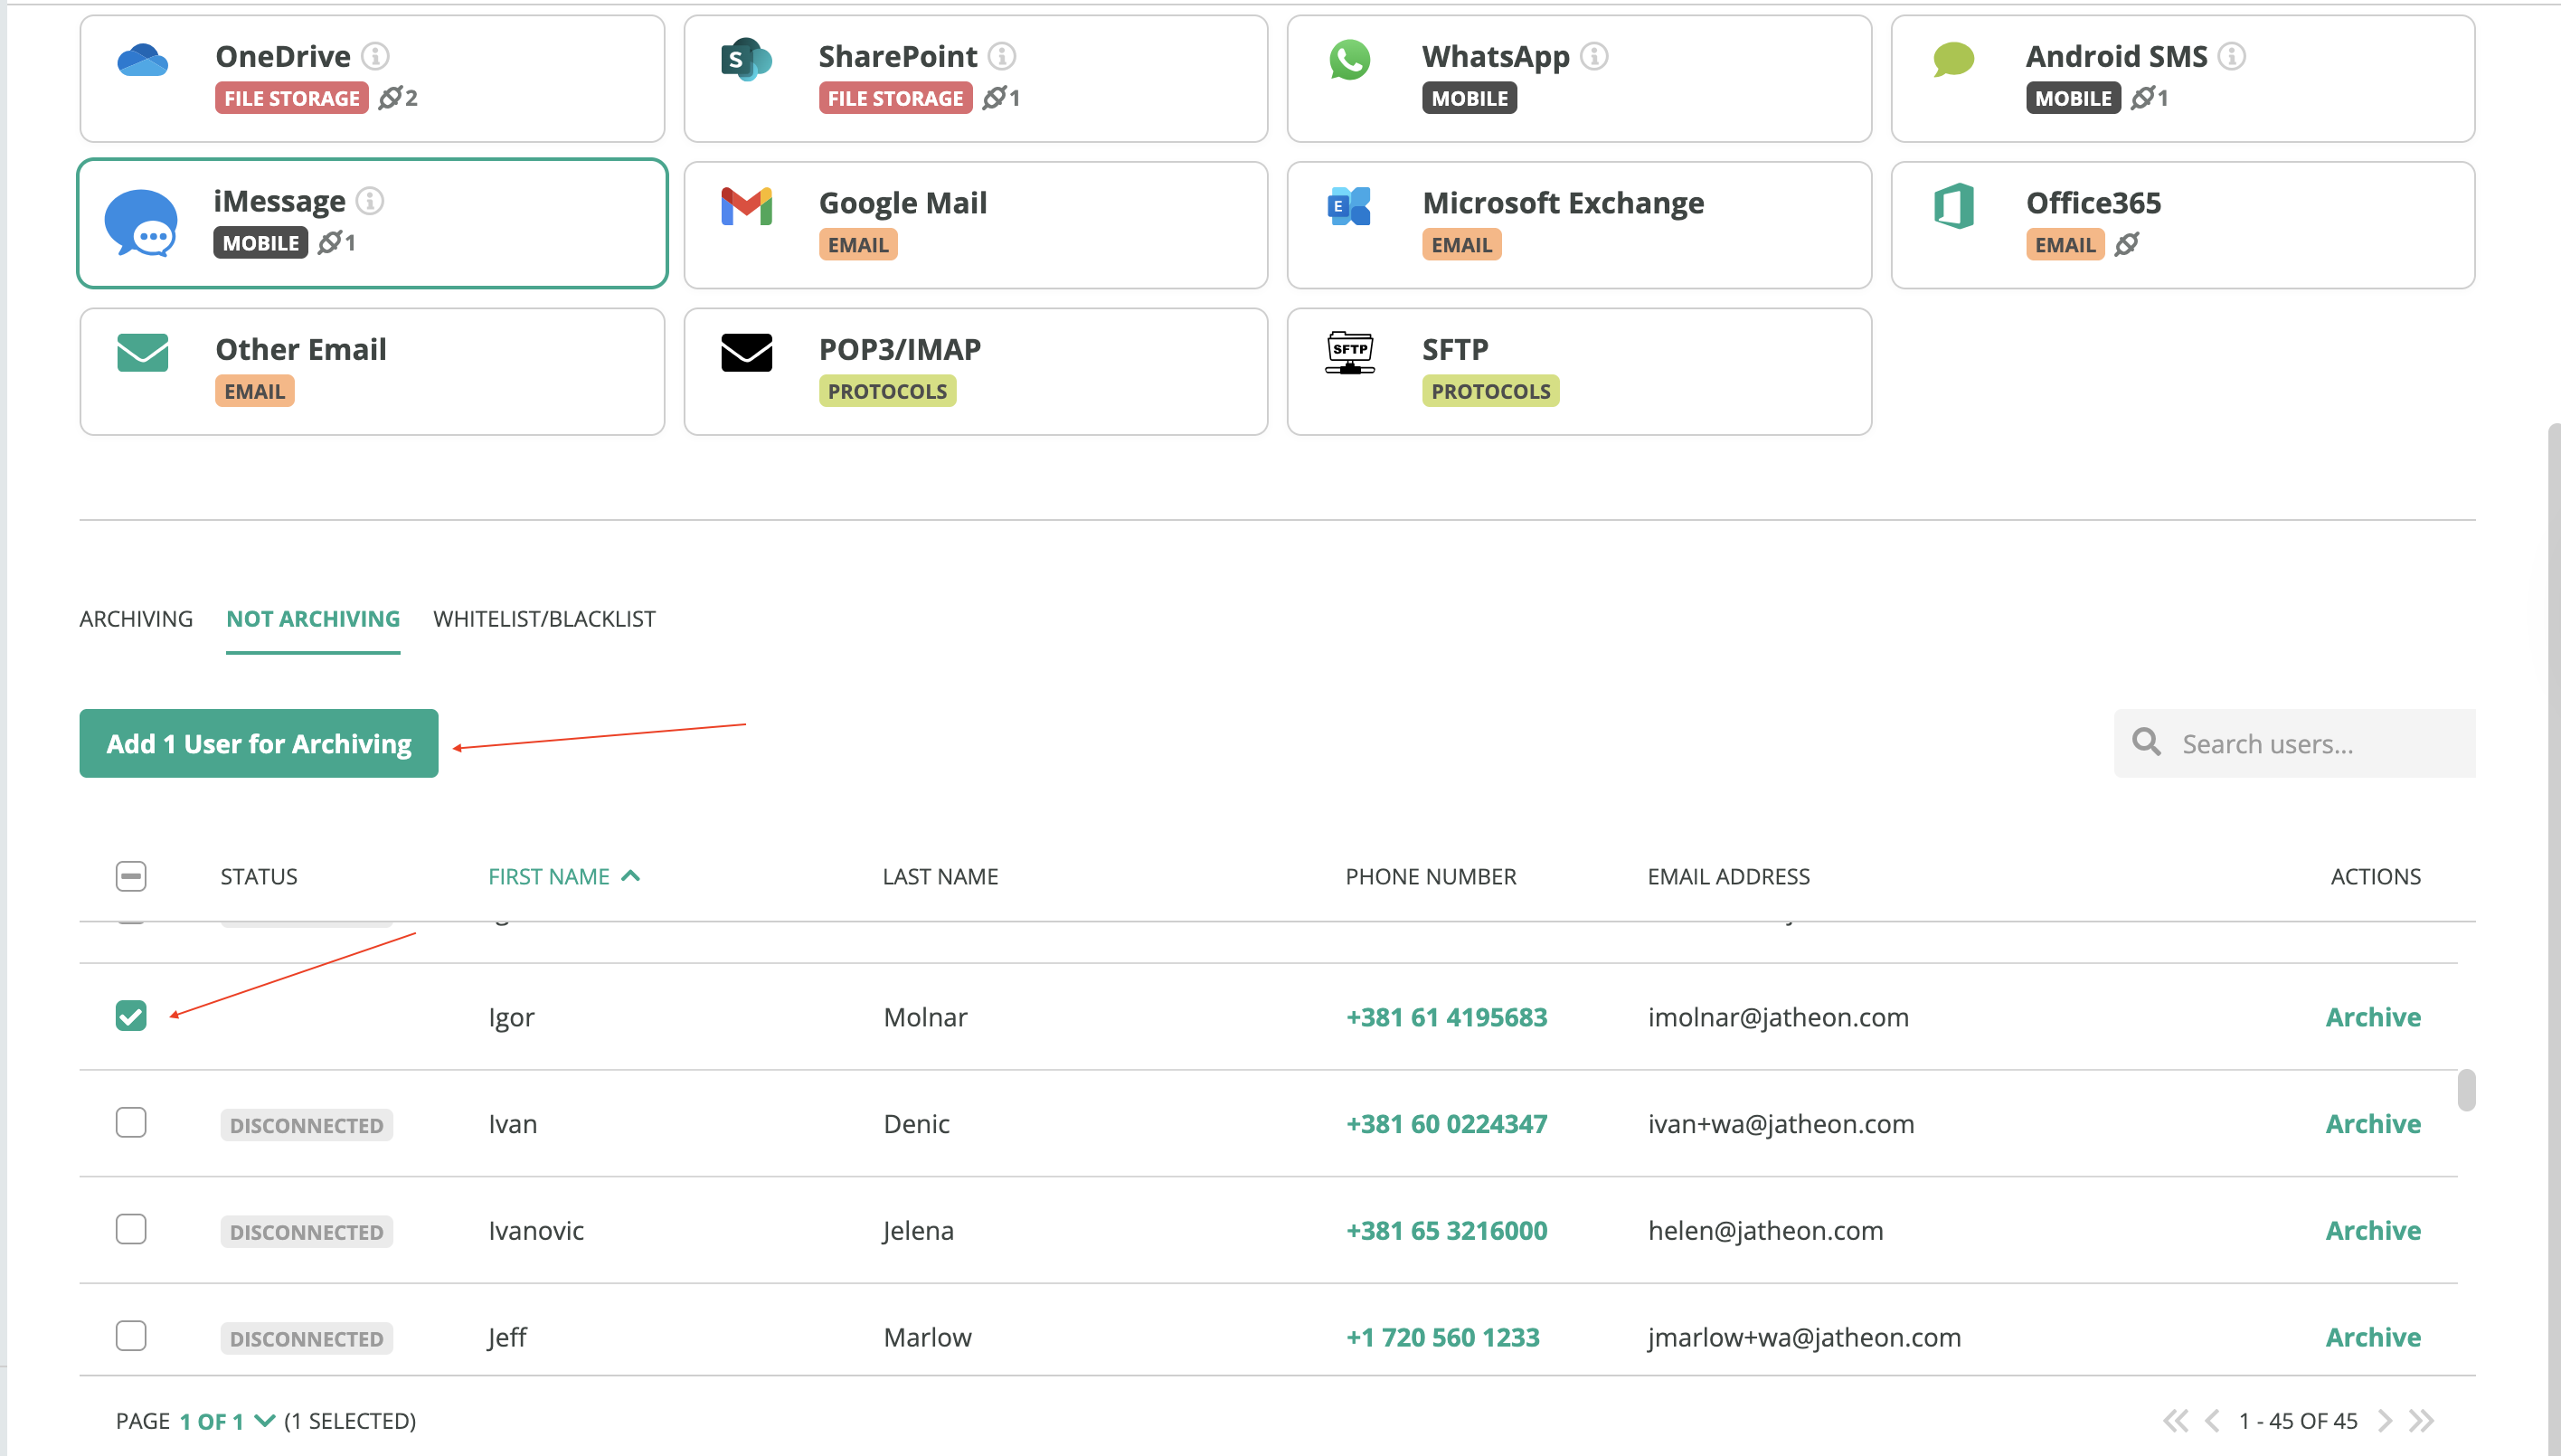Click the user table scrollbar thumb
Viewport: 2561px width, 1456px height.
point(2466,1090)
